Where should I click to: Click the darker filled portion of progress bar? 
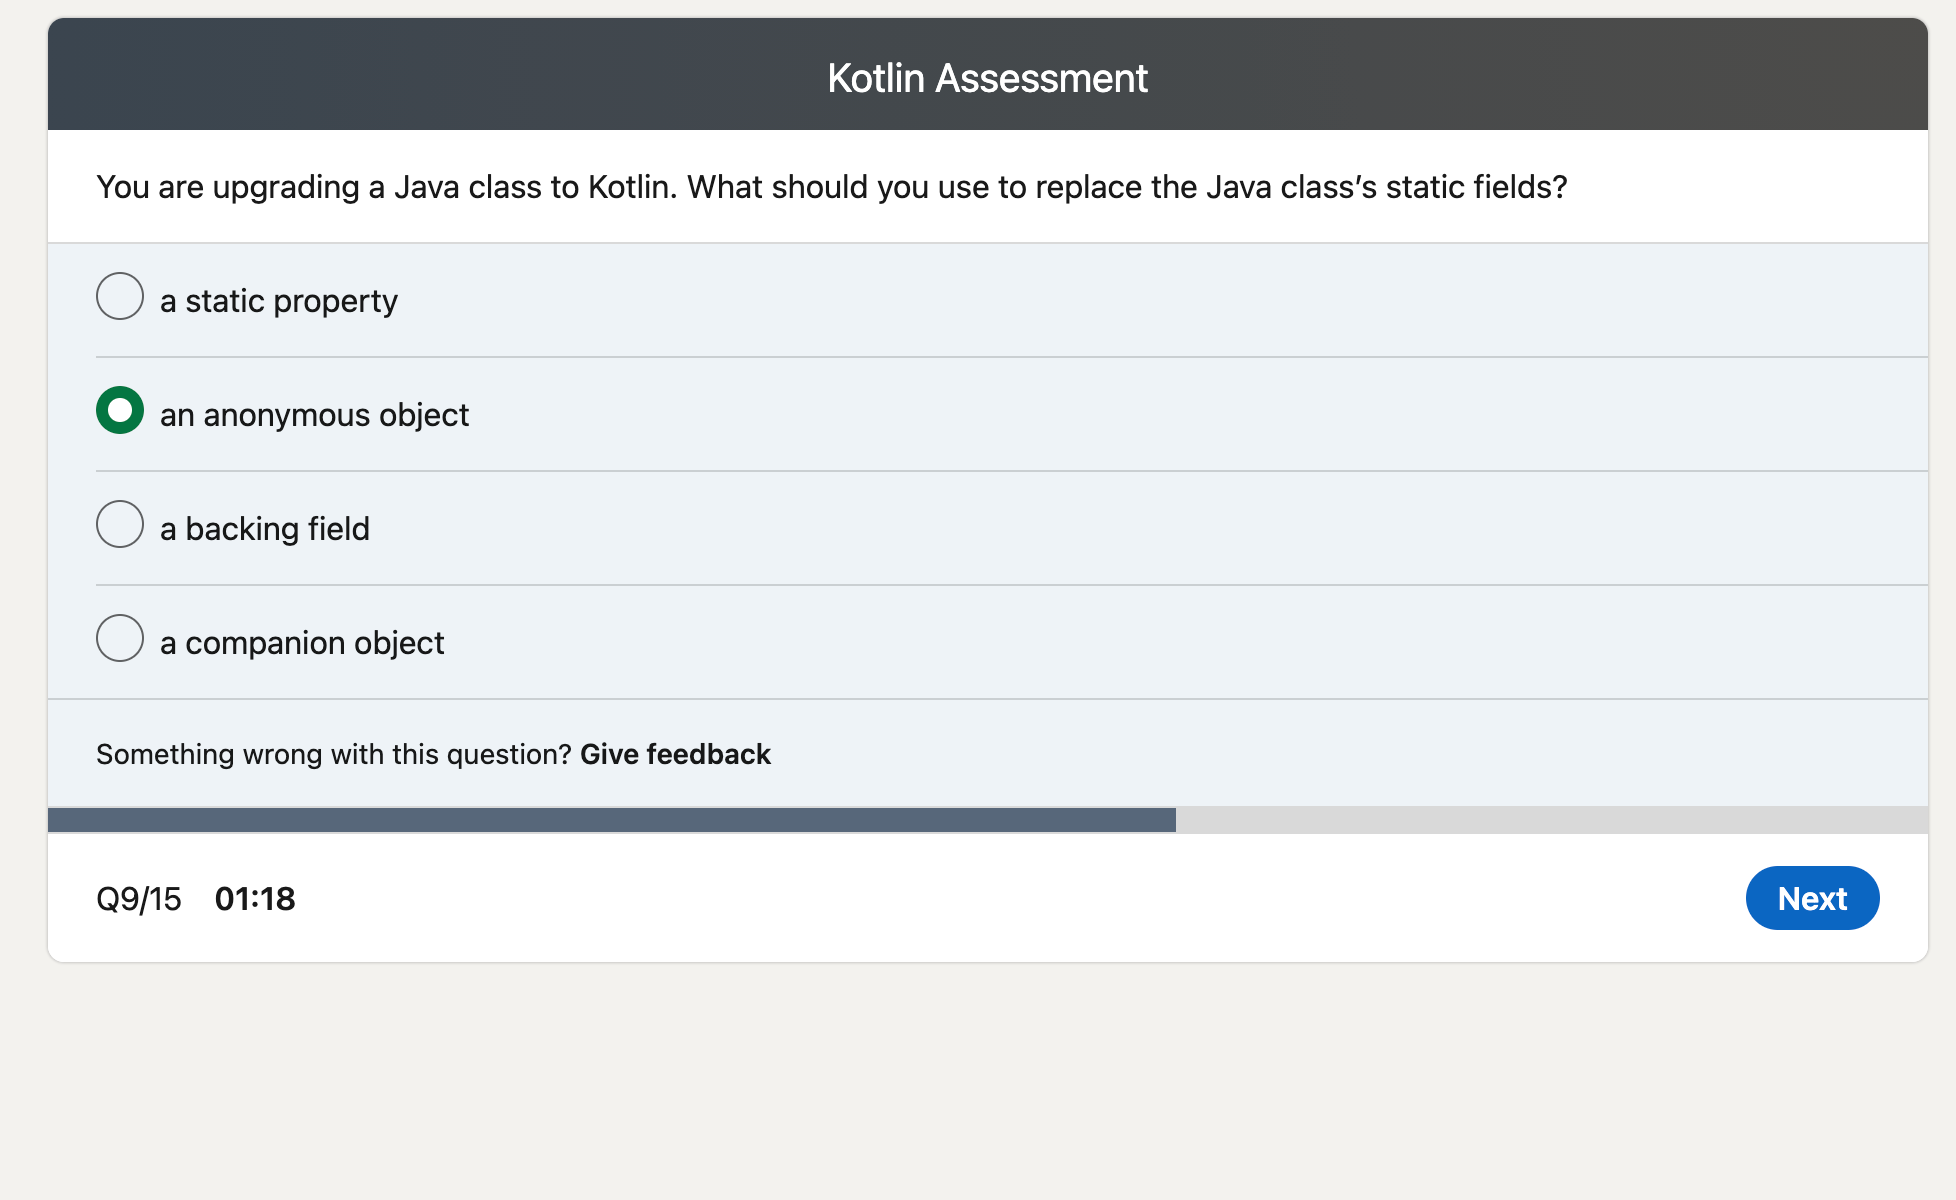click(600, 820)
